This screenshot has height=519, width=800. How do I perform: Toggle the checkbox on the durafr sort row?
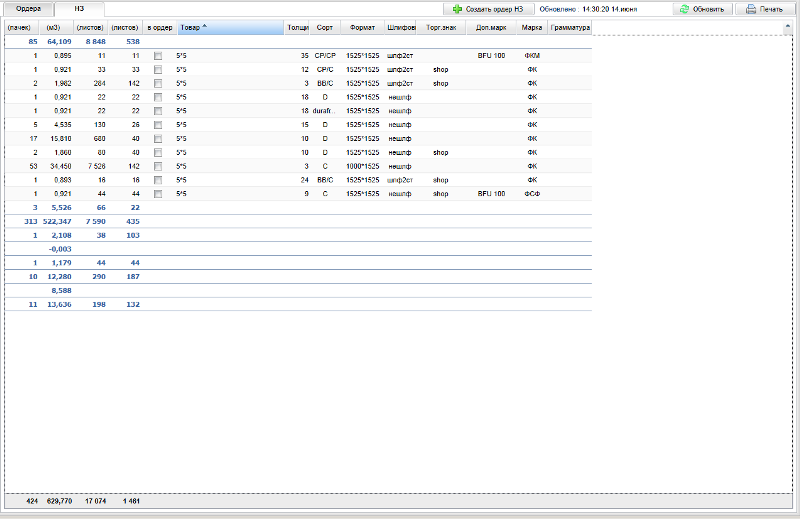pyautogui.click(x=158, y=111)
